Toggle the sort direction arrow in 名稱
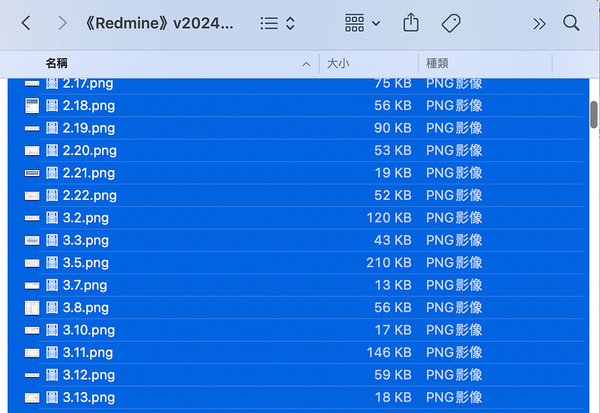The image size is (600, 413). click(x=306, y=64)
